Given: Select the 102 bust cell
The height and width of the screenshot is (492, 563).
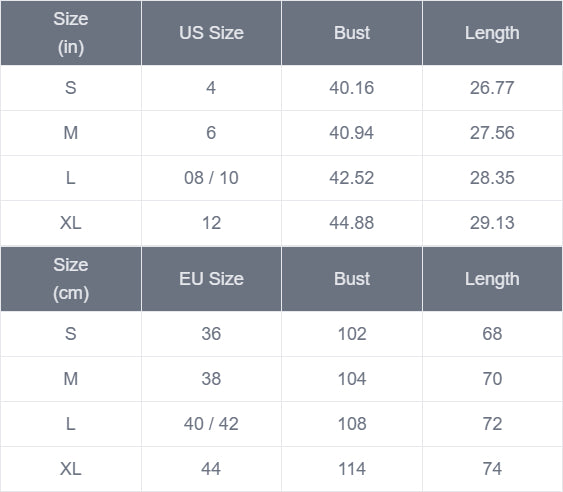Looking at the screenshot, I should click(352, 334).
